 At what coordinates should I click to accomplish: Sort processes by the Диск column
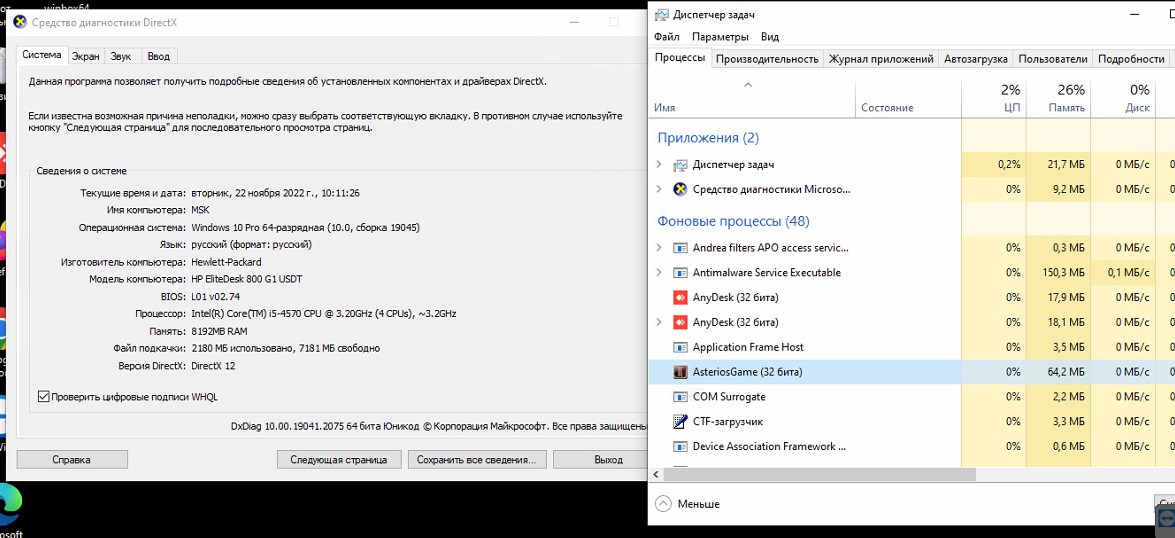click(1124, 98)
